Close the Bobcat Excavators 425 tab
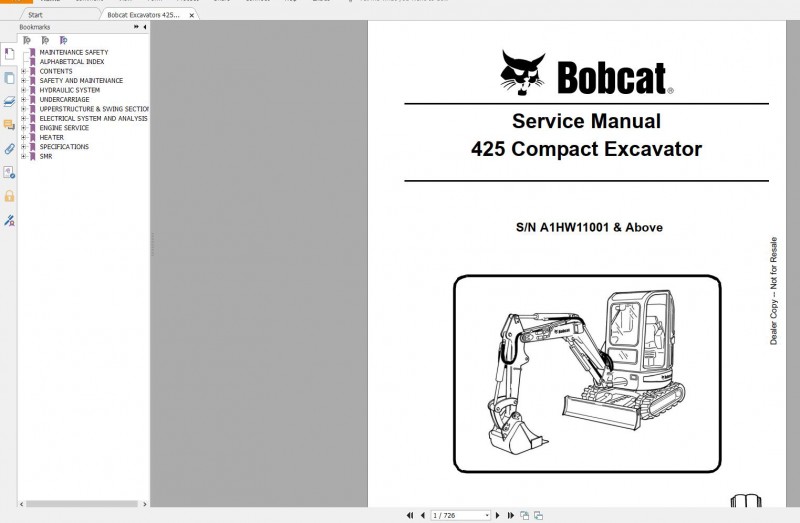The height and width of the screenshot is (523, 800). [x=191, y=15]
